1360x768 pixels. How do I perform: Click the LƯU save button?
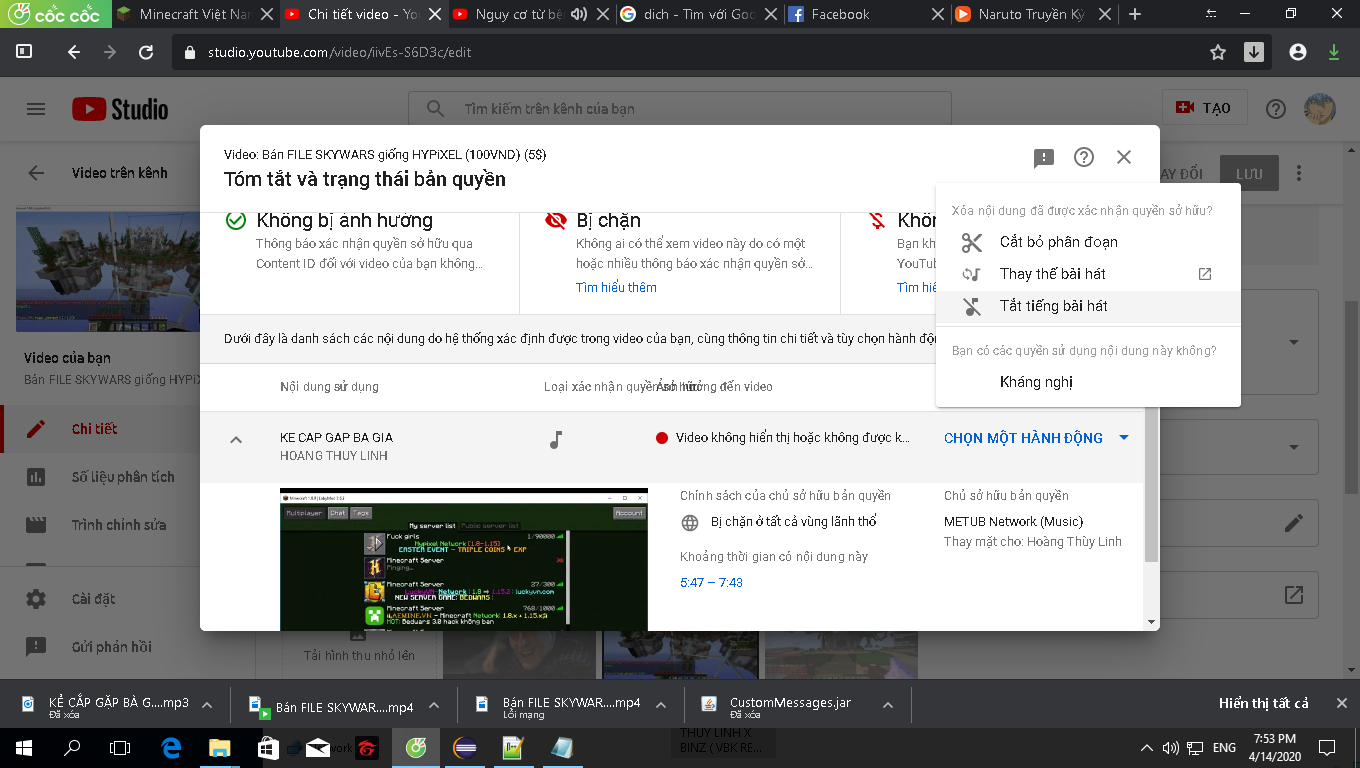[x=1249, y=173]
